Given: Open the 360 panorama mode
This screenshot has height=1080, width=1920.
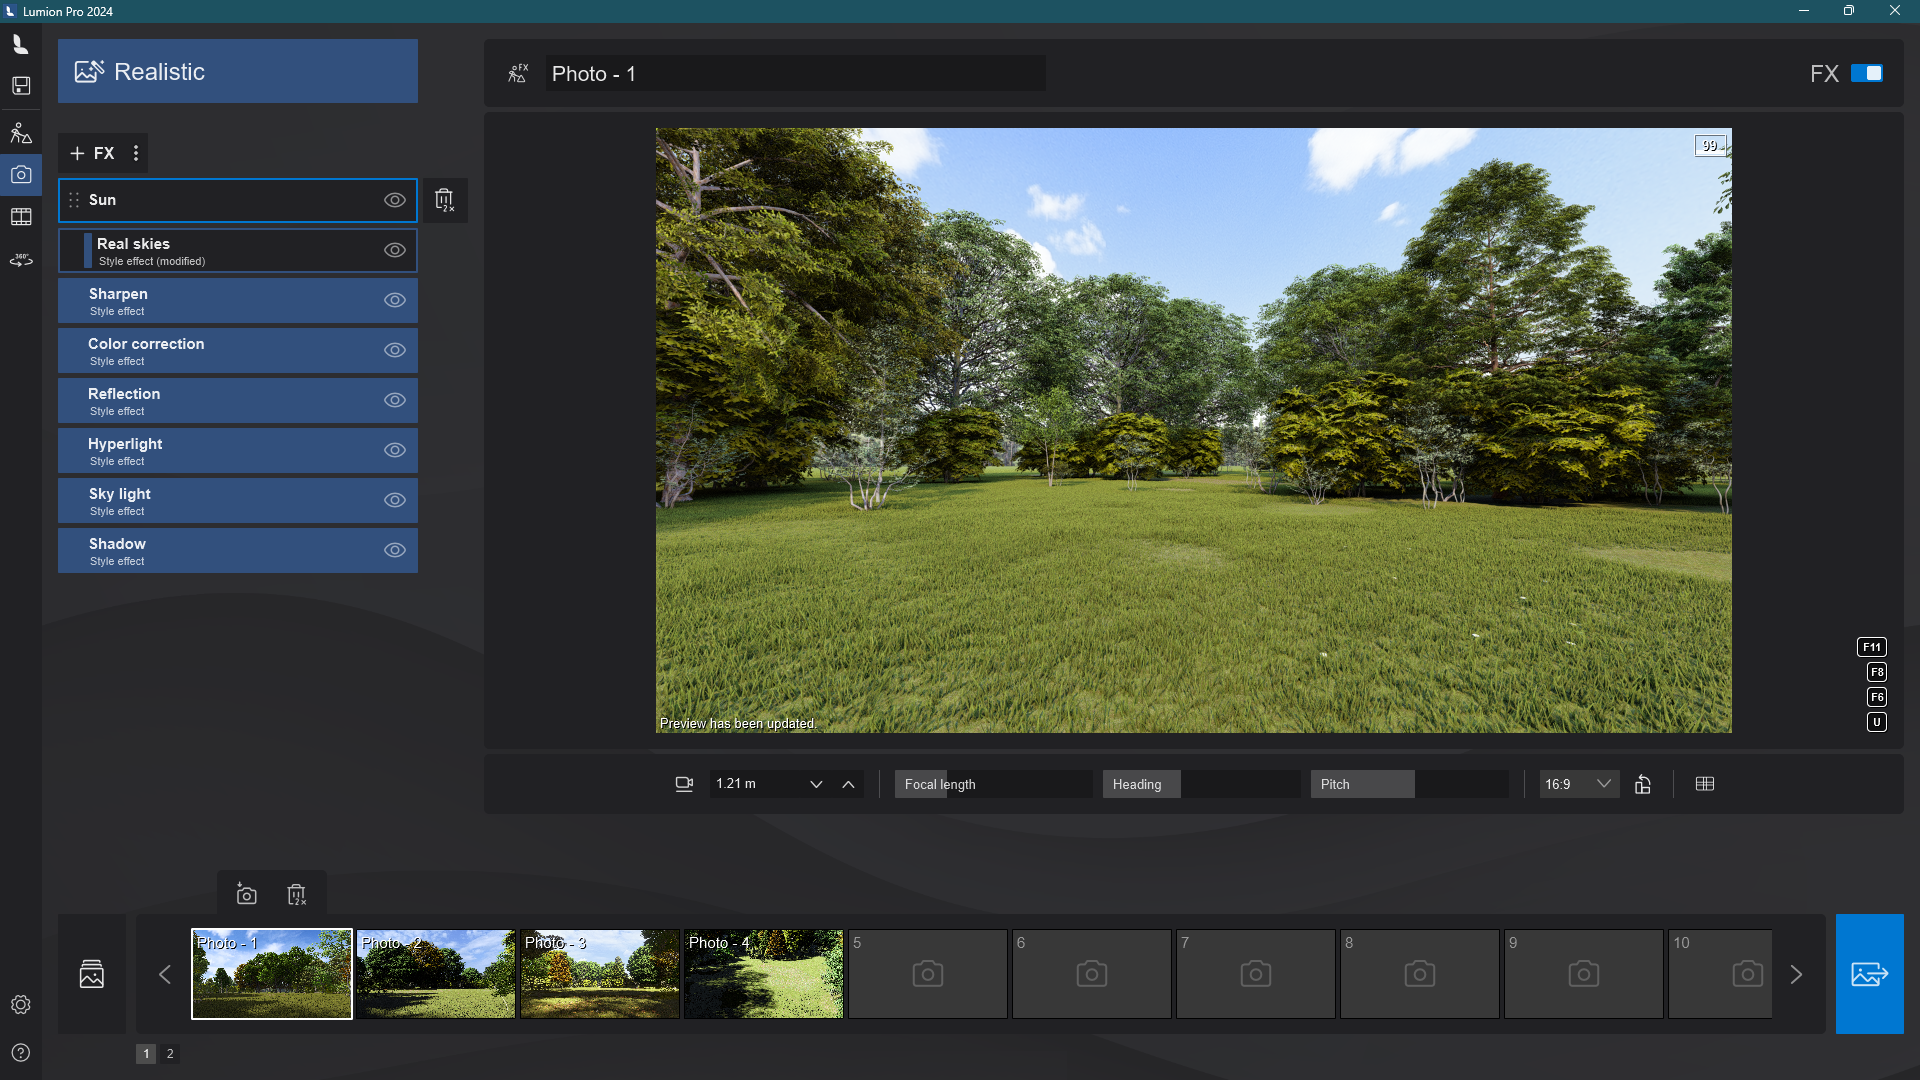Looking at the screenshot, I should (21, 260).
